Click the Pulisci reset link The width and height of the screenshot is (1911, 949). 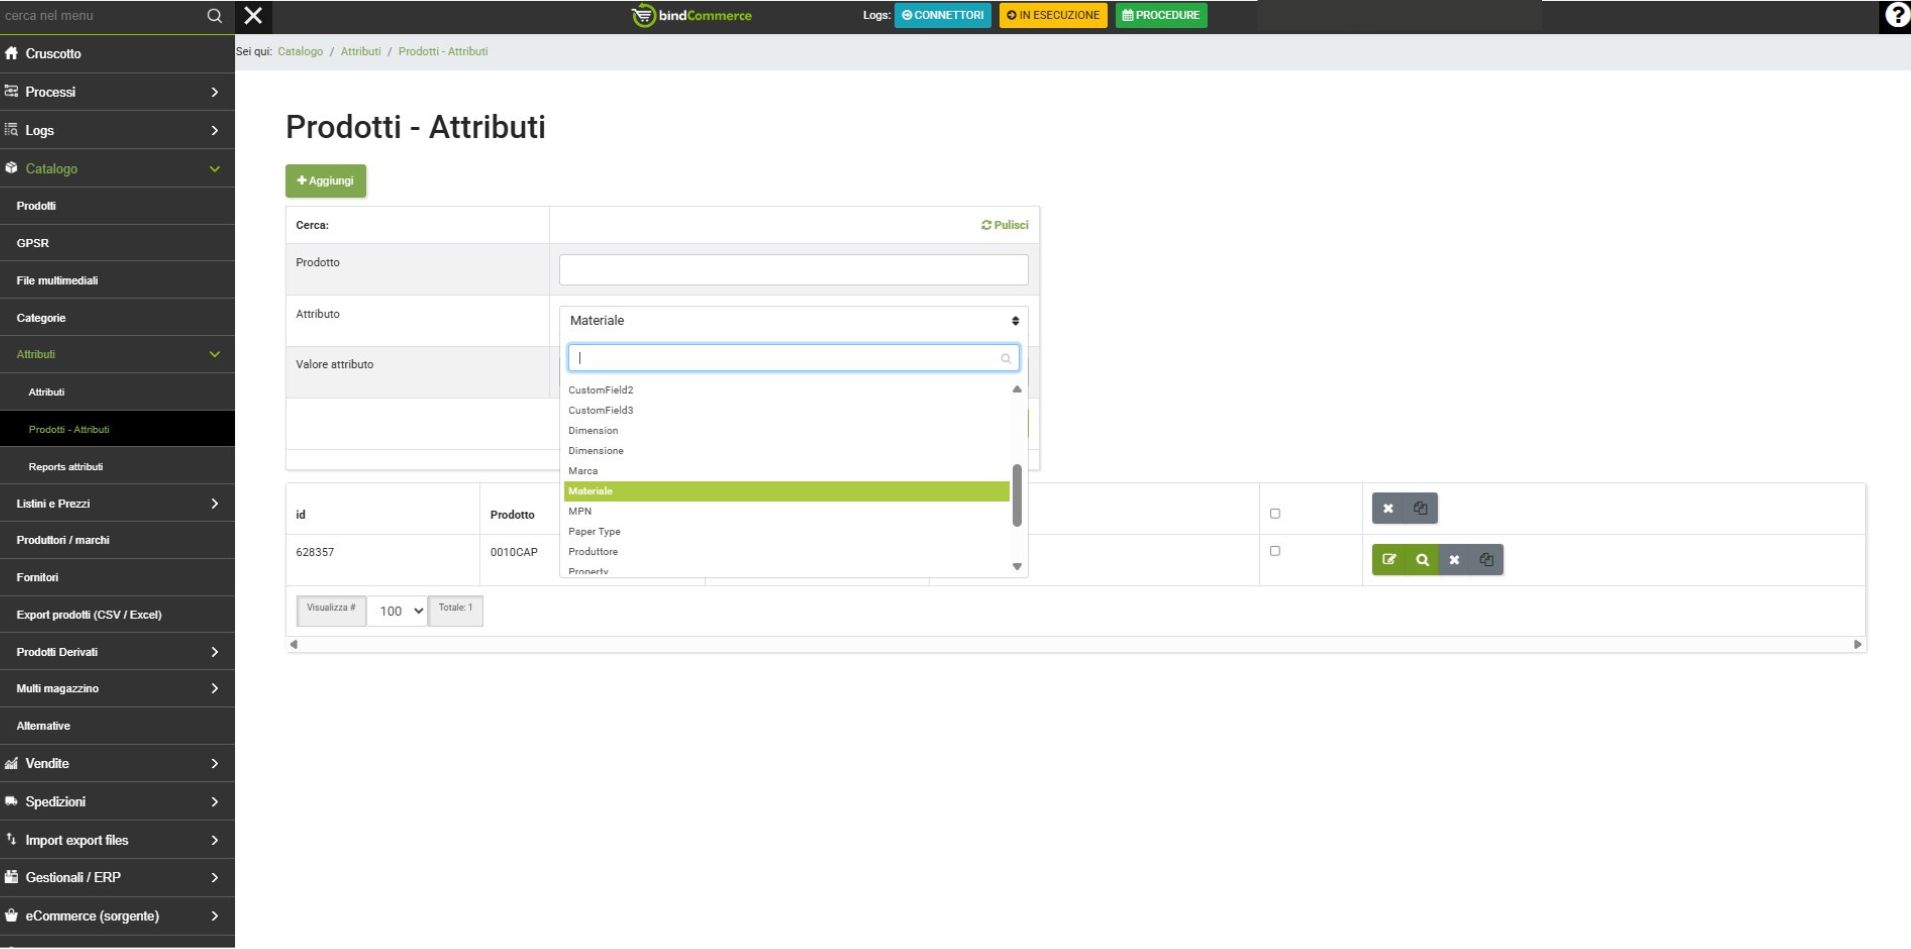(x=1005, y=225)
